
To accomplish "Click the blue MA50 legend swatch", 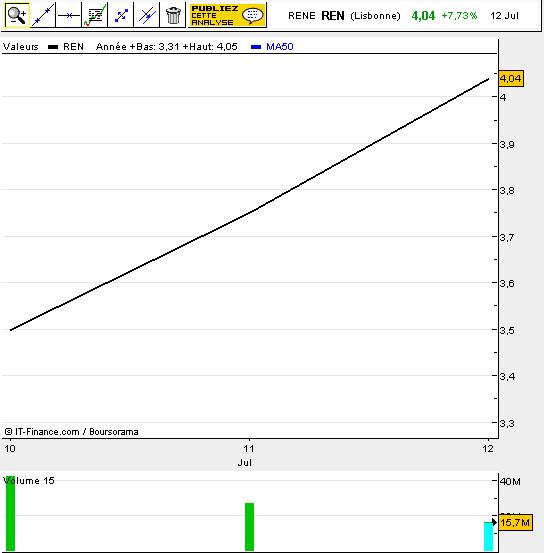I will click(x=256, y=47).
